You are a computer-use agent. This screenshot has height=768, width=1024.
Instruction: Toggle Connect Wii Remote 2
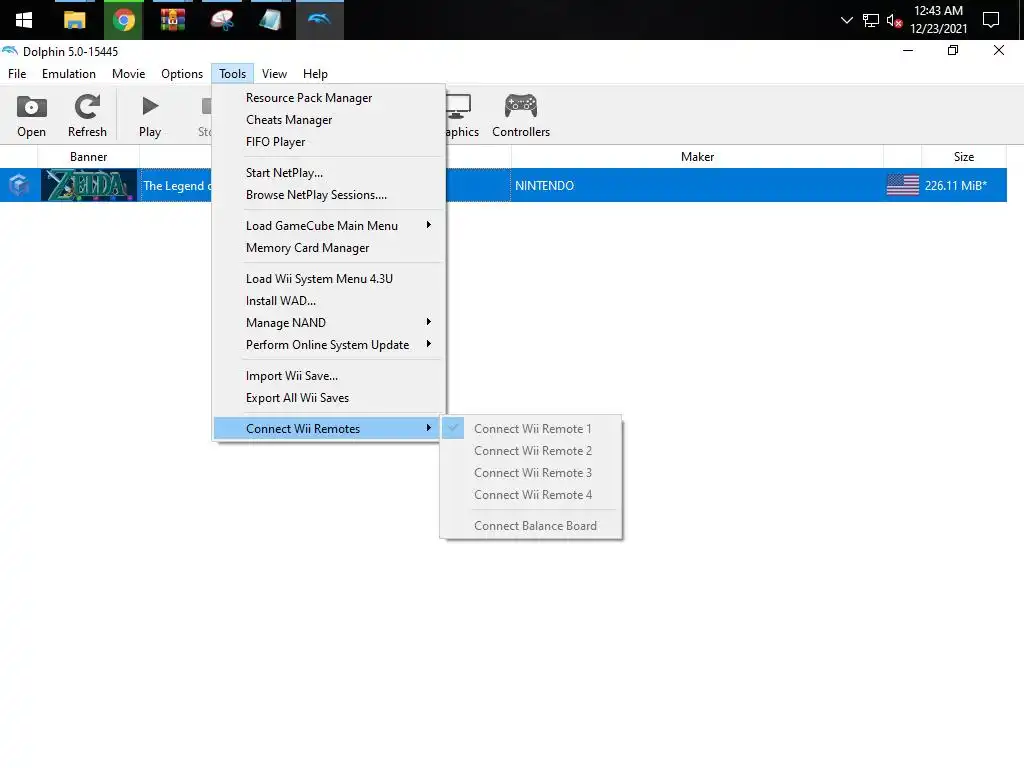(x=532, y=451)
